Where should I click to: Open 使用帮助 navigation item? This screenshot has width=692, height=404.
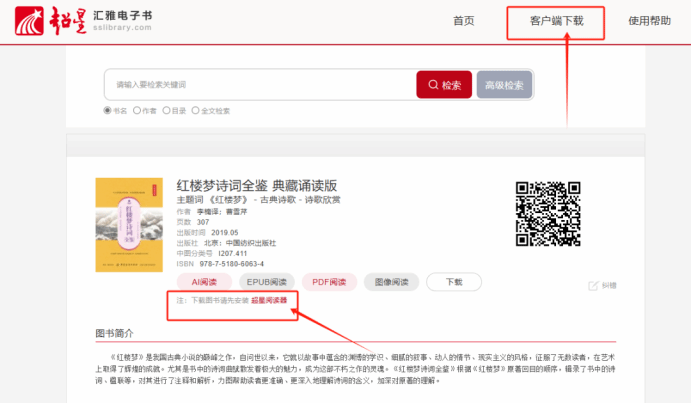649,21
